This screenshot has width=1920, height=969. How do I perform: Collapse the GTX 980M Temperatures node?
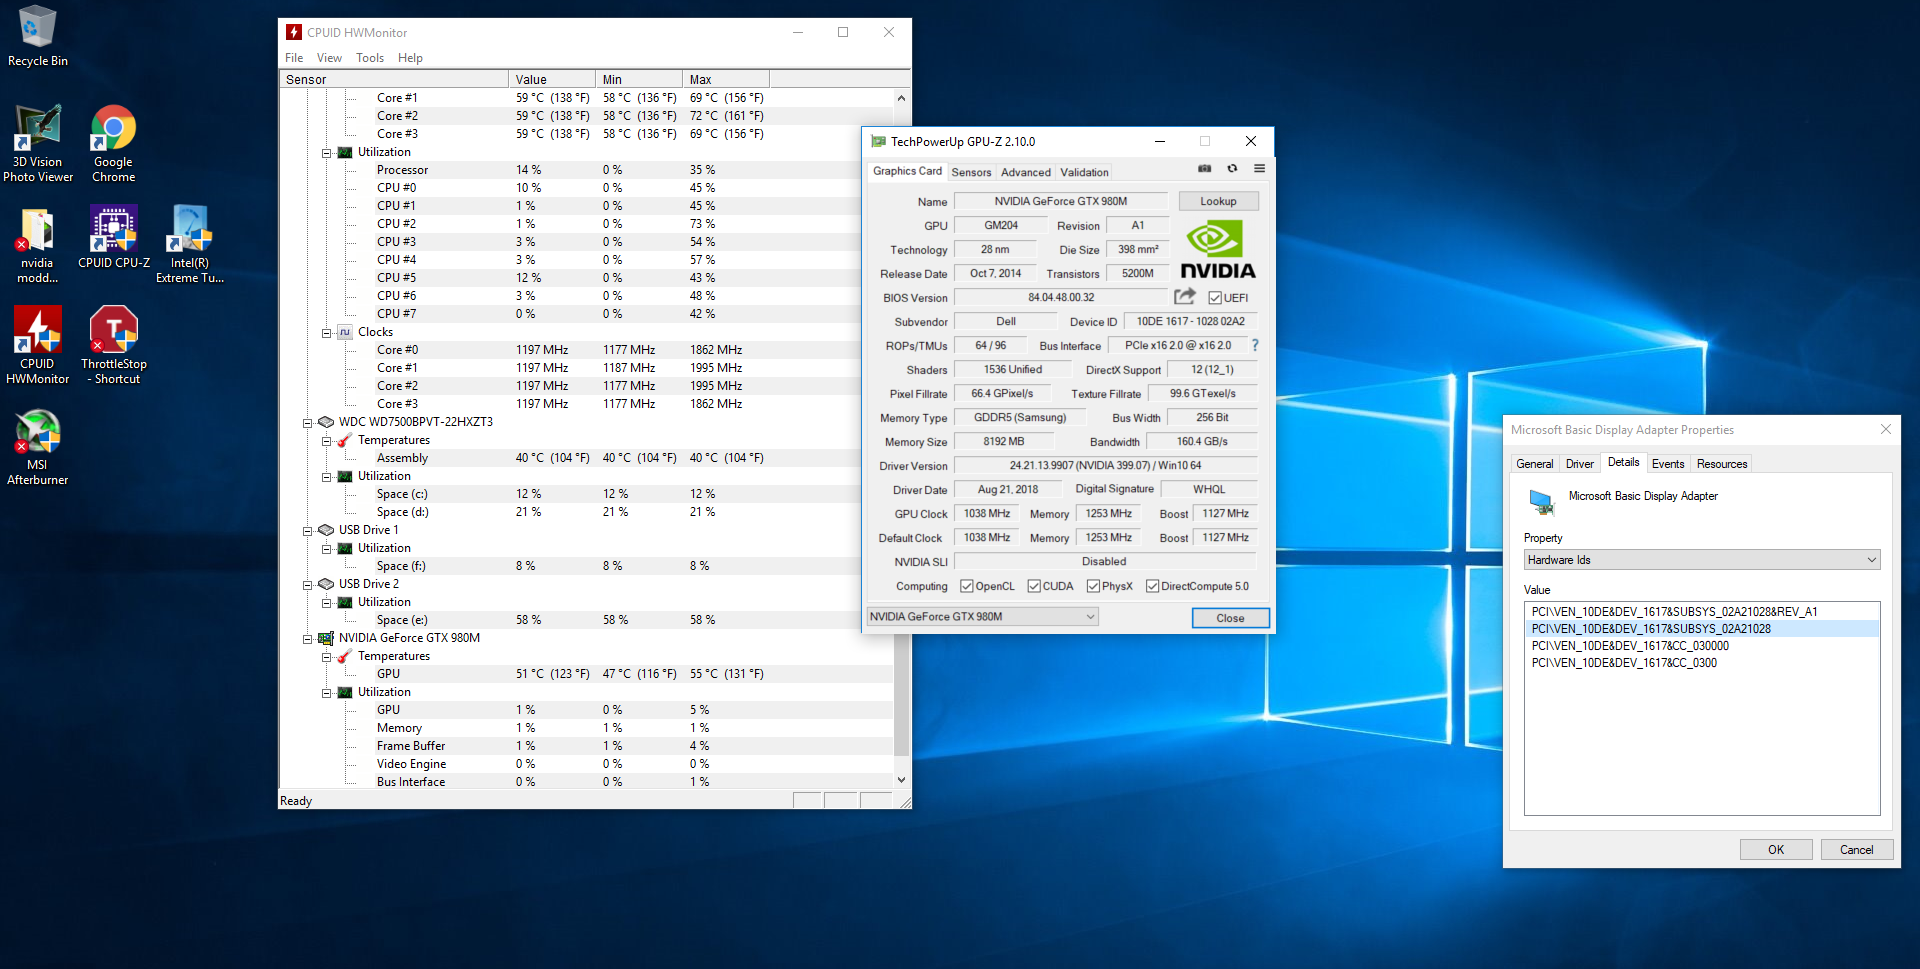click(x=326, y=657)
